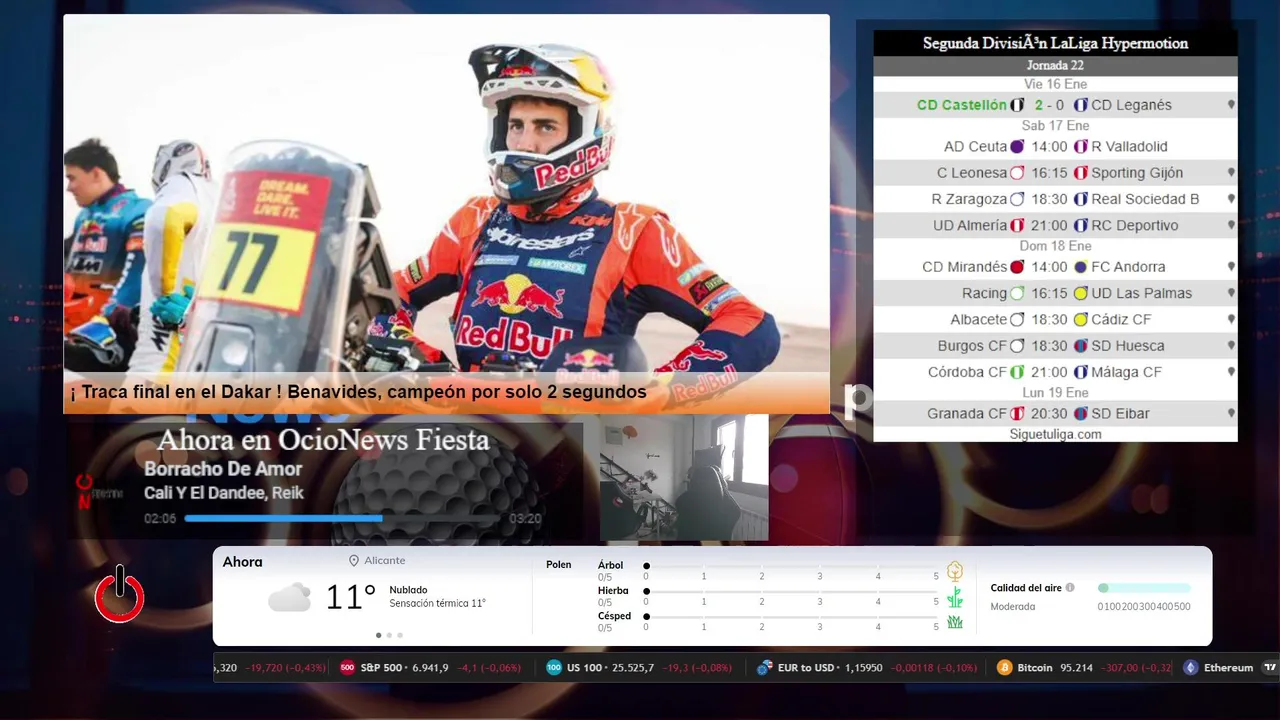Select the third weather carousel dot
Image resolution: width=1280 pixels, height=720 pixels.
coord(400,635)
